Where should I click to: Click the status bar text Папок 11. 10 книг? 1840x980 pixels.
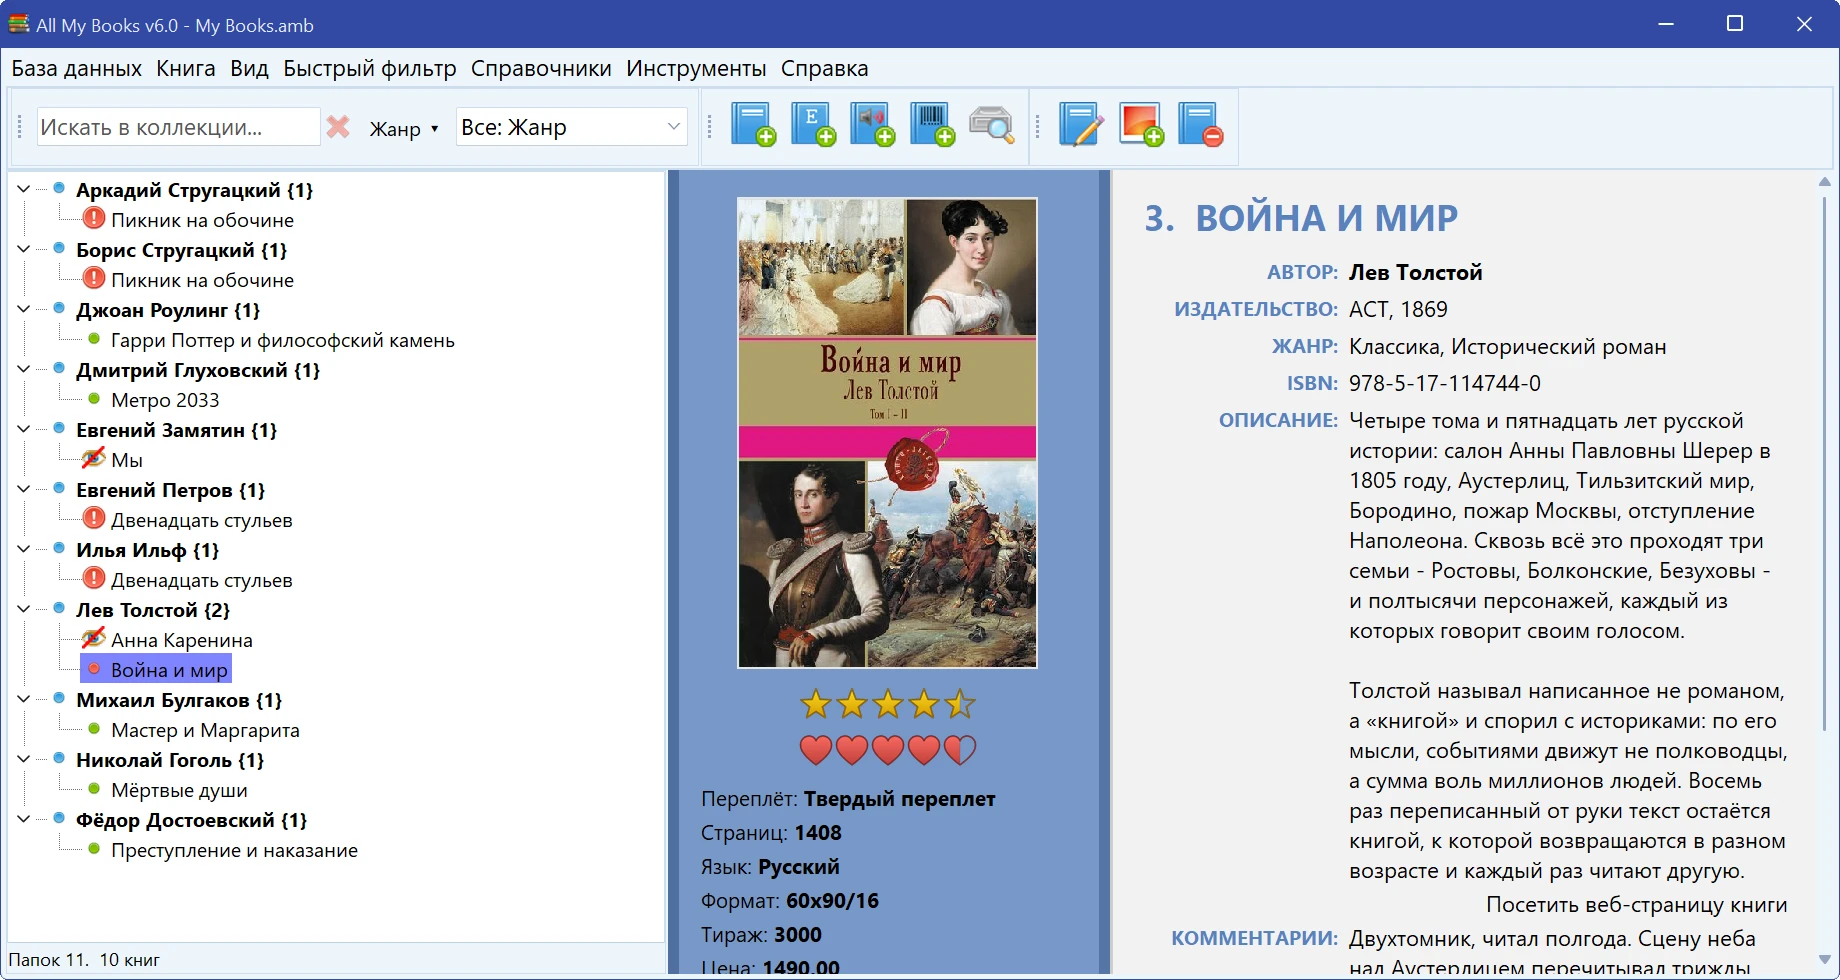pos(84,960)
